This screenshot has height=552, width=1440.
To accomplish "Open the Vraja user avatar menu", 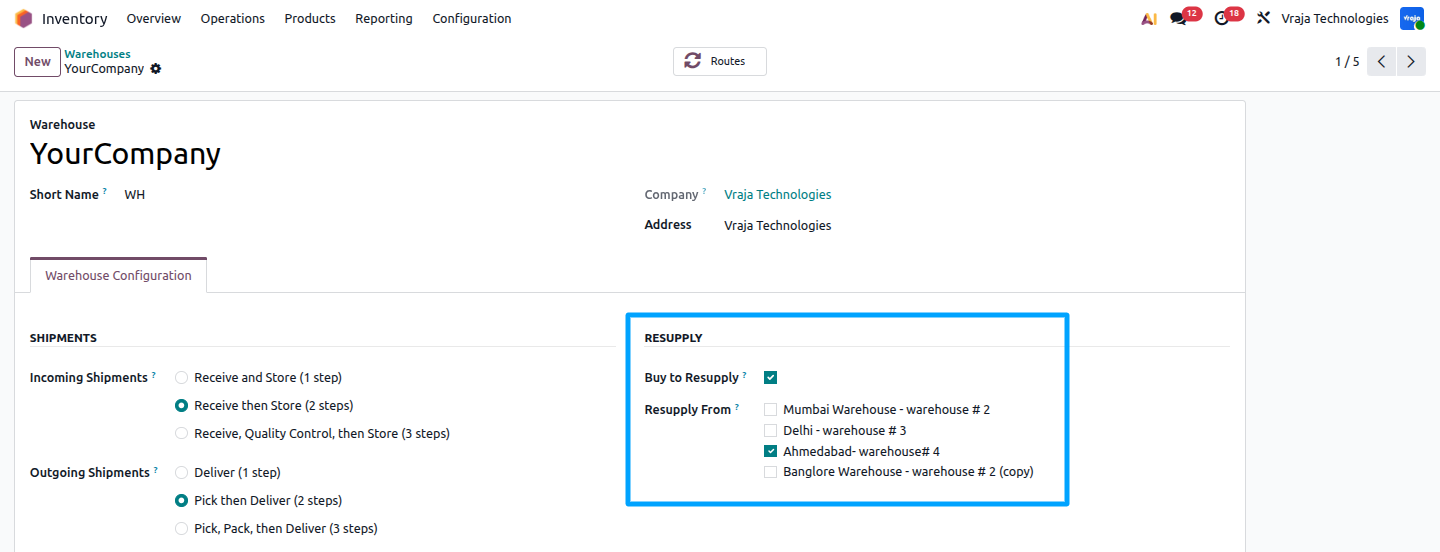I will pyautogui.click(x=1412, y=19).
